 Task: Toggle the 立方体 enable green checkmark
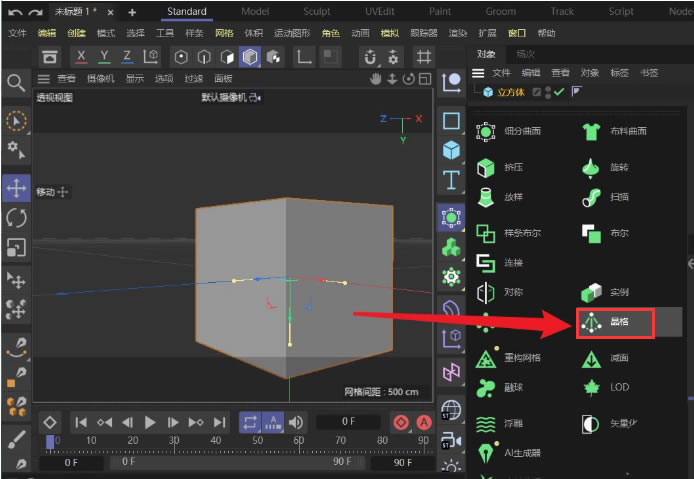coord(559,92)
